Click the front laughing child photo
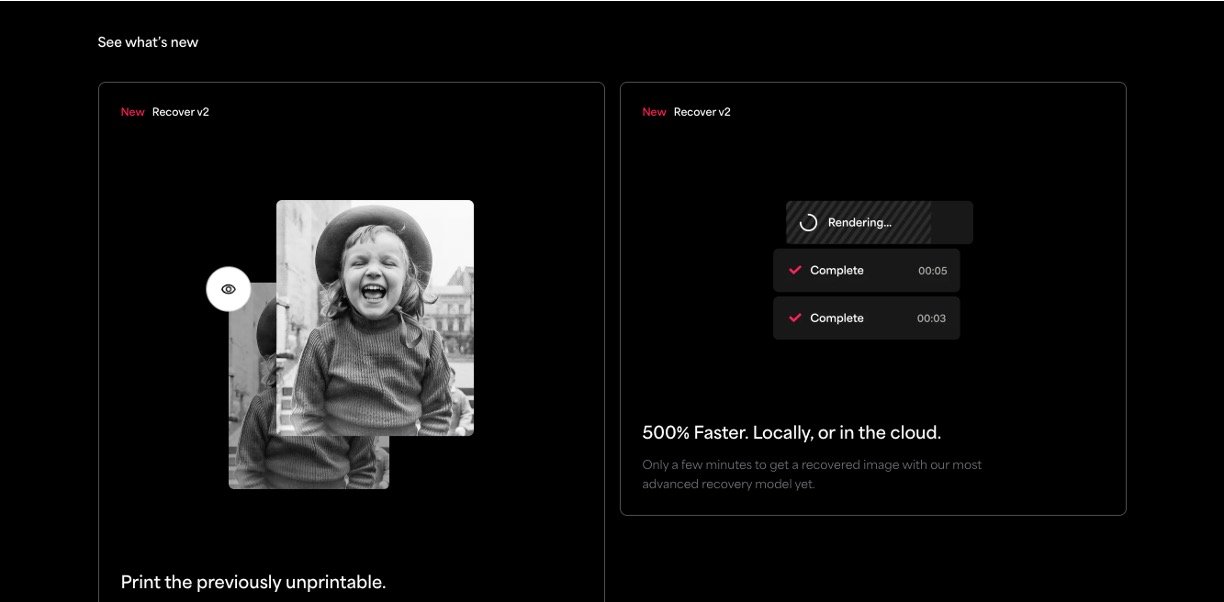This screenshot has height=602, width=1224. 375,318
